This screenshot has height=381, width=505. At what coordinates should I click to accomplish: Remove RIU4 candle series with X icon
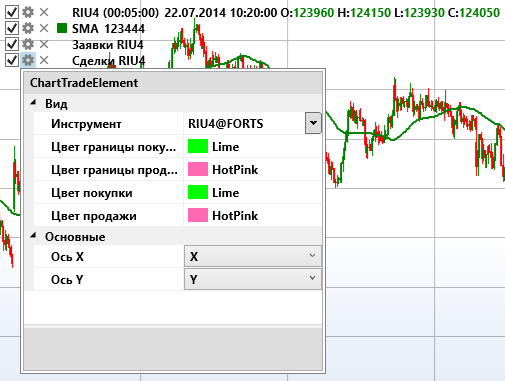[x=44, y=12]
